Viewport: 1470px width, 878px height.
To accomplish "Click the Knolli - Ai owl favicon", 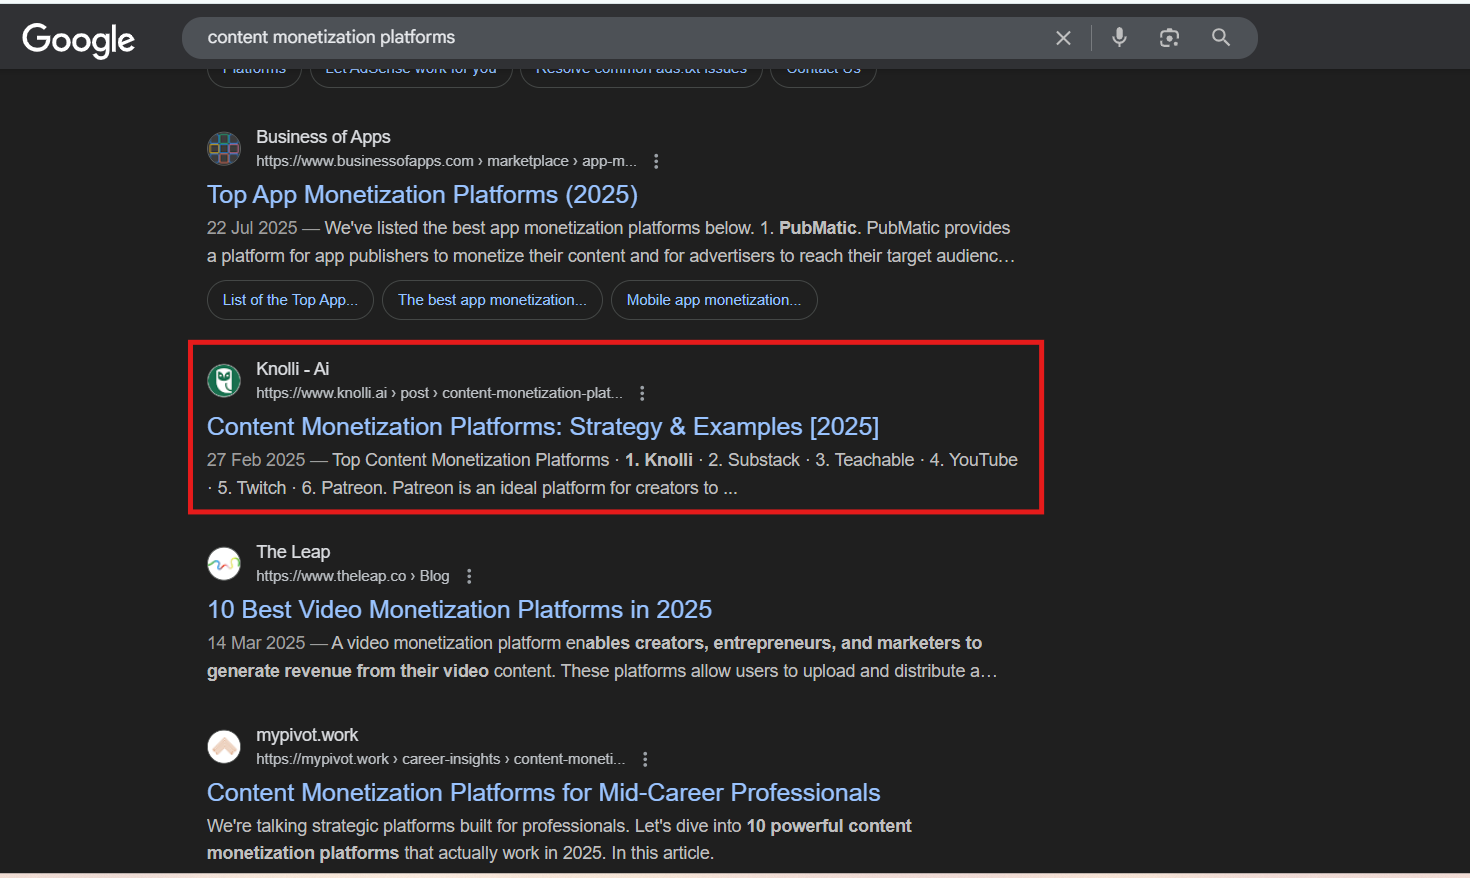I will [x=224, y=380].
